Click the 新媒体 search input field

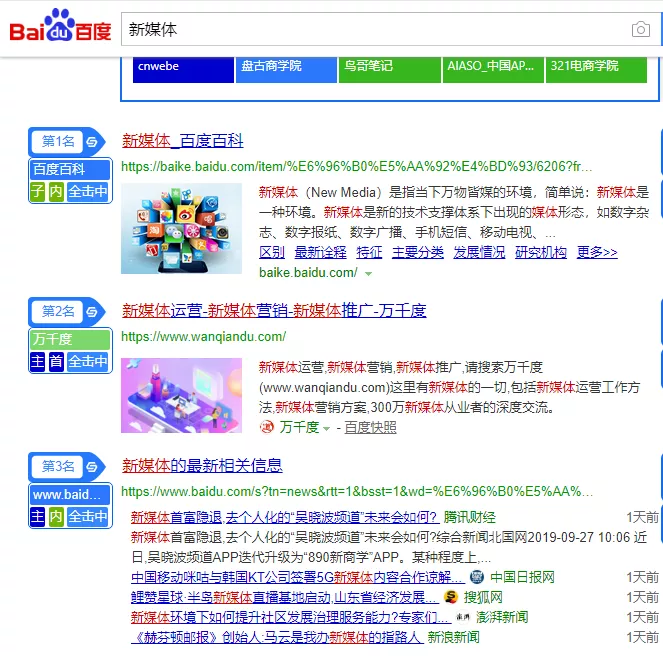(x=374, y=29)
